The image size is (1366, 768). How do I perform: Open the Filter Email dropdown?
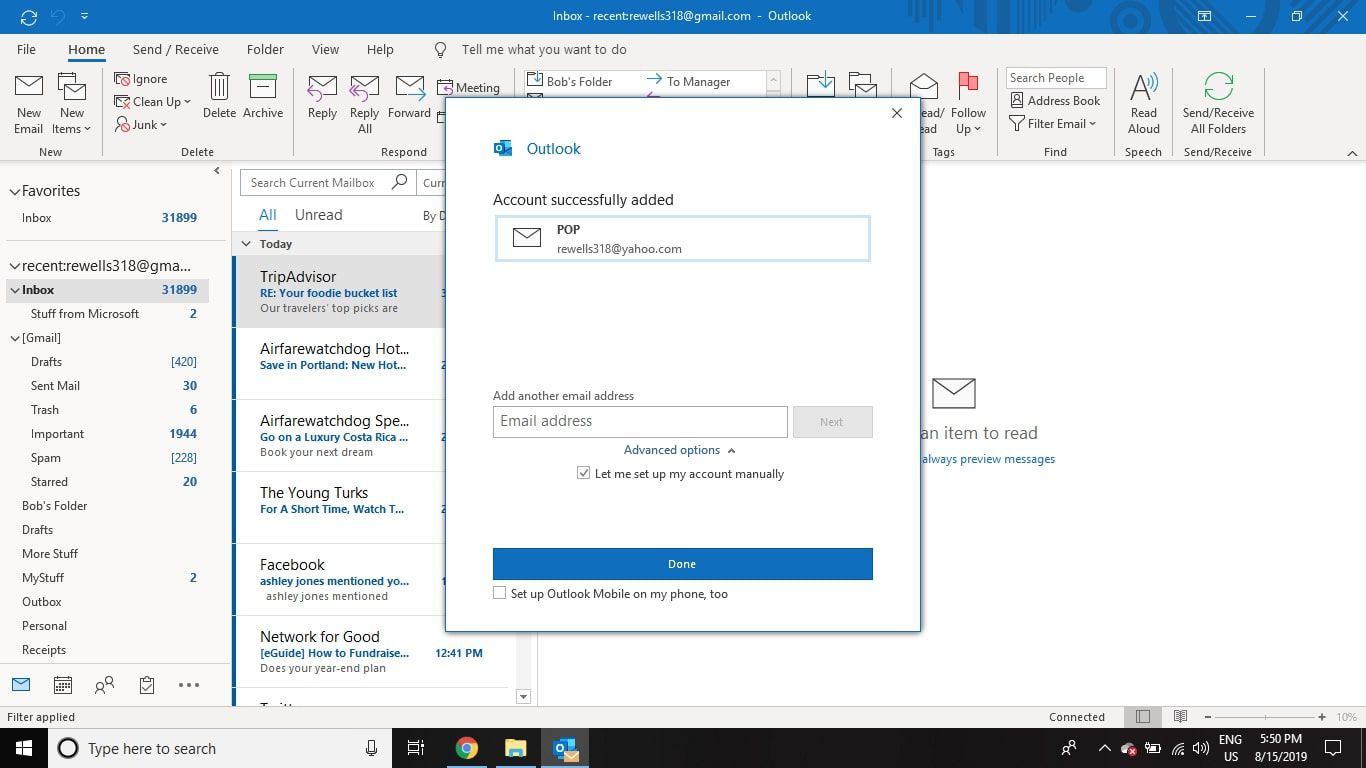(1053, 124)
